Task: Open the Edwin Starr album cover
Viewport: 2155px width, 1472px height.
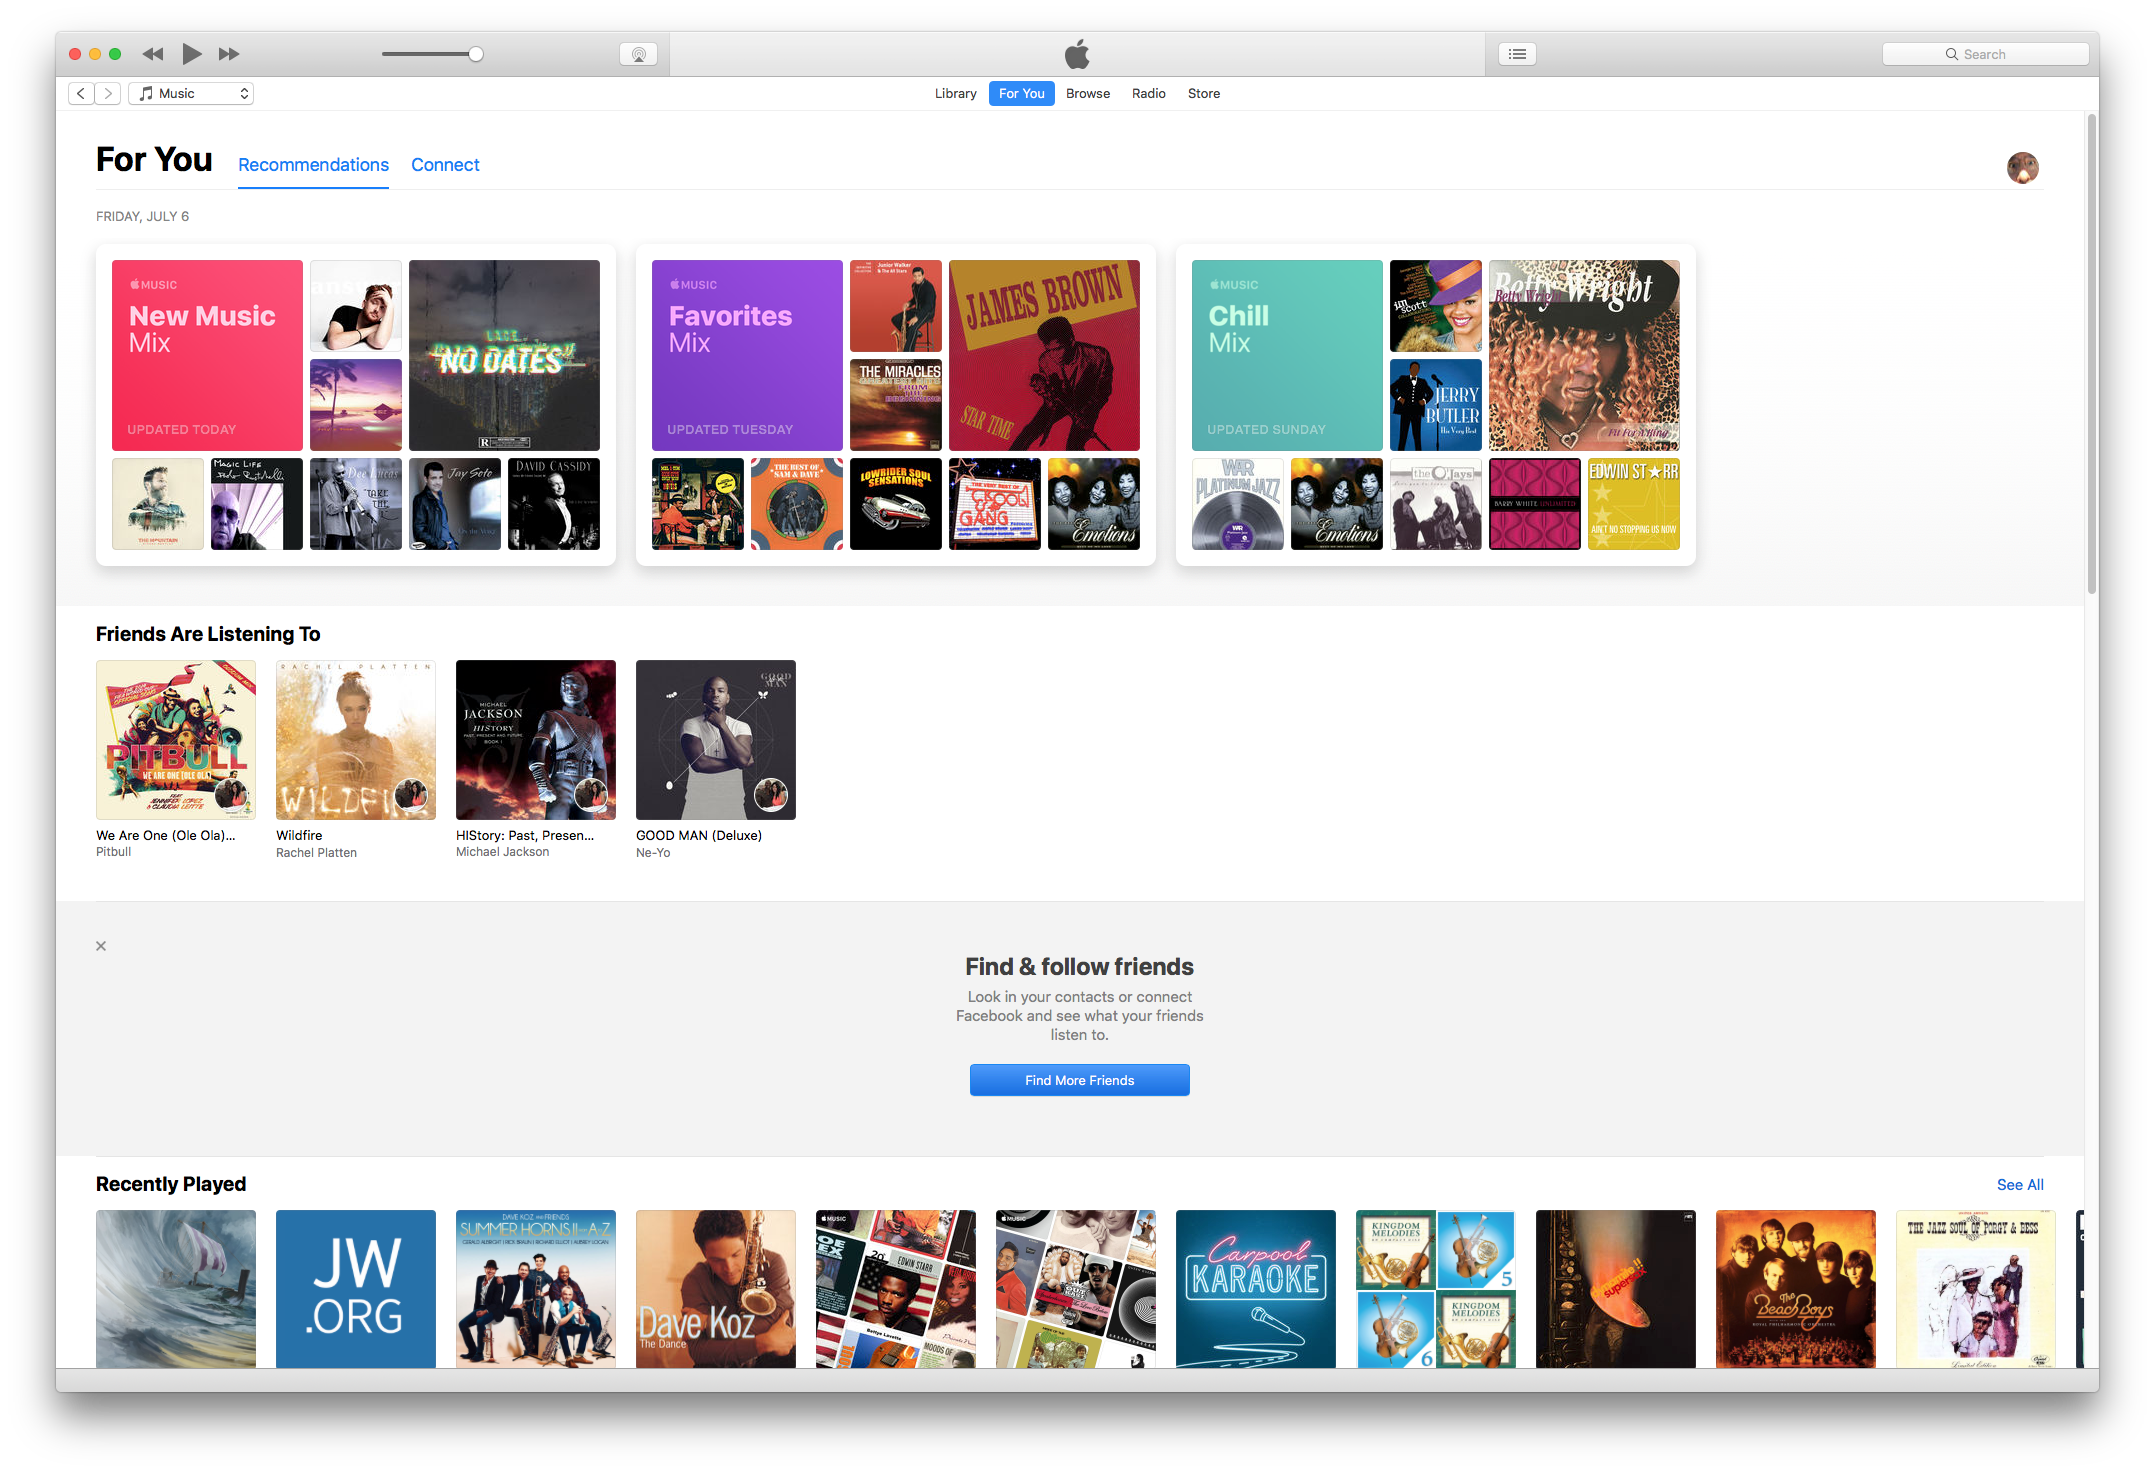Action: click(1634, 504)
